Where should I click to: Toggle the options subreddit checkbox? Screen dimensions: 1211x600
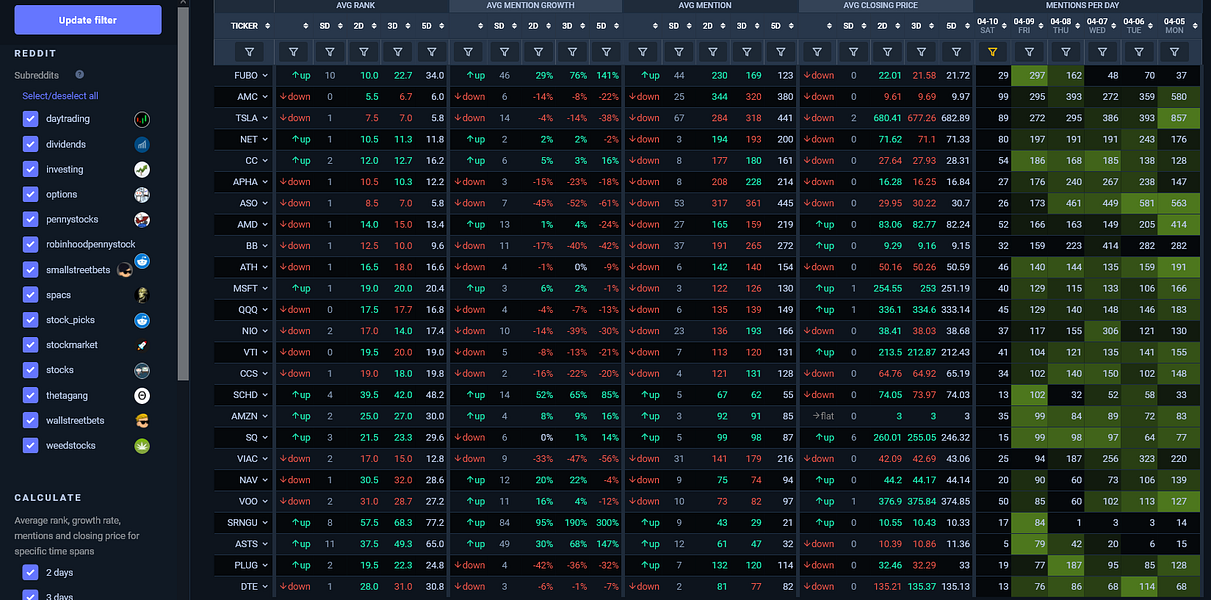coord(30,194)
